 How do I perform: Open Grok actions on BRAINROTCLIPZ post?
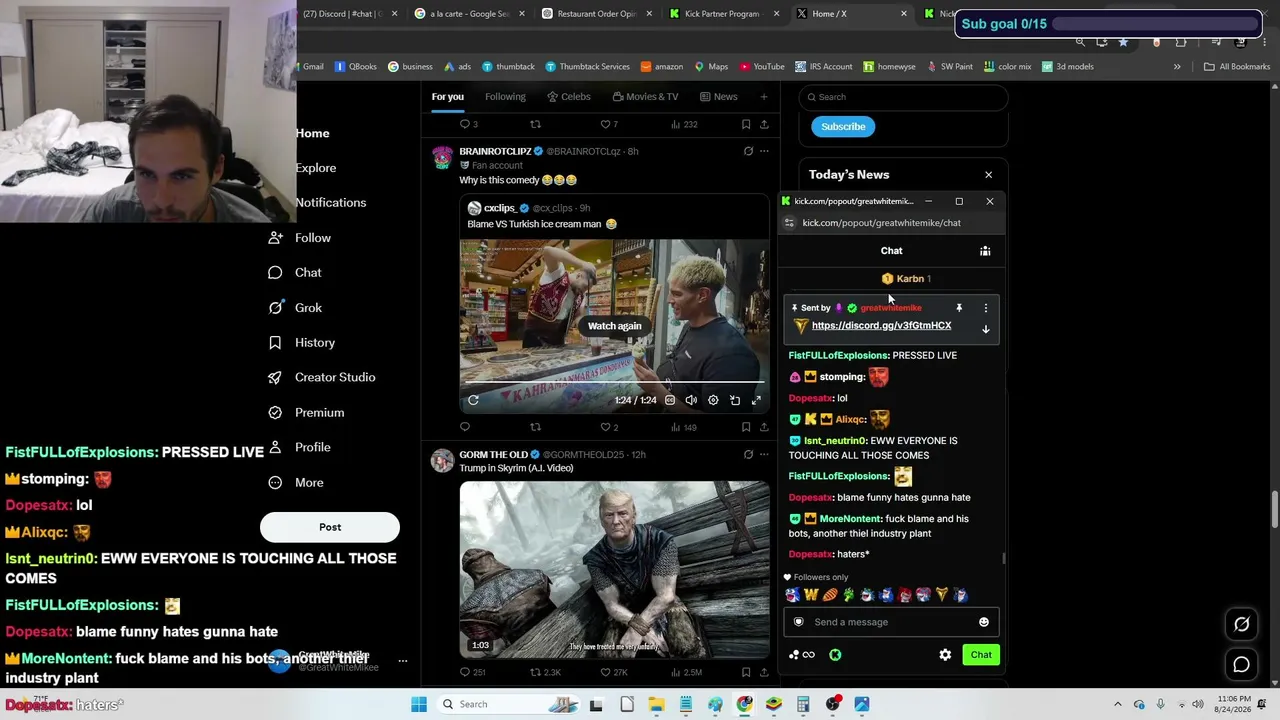(748, 151)
